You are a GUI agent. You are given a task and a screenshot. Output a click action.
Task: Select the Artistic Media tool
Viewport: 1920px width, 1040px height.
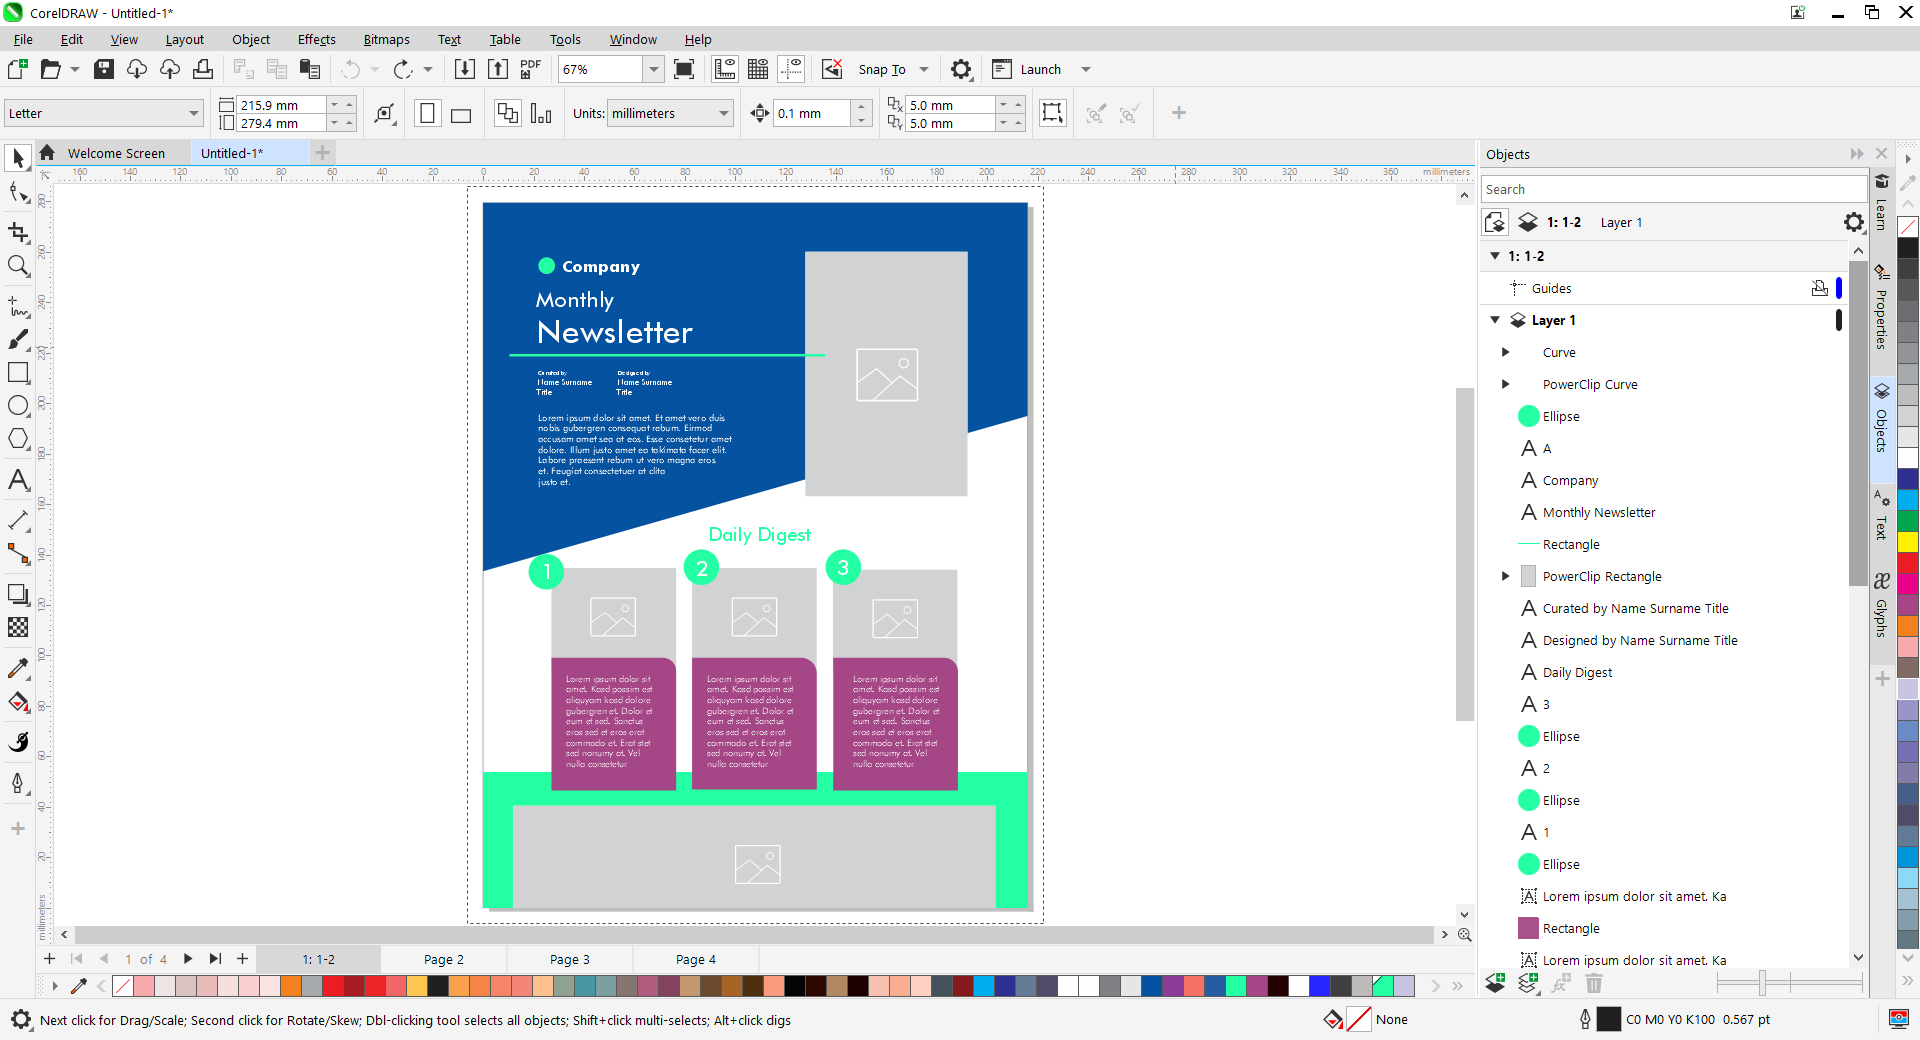point(18,339)
